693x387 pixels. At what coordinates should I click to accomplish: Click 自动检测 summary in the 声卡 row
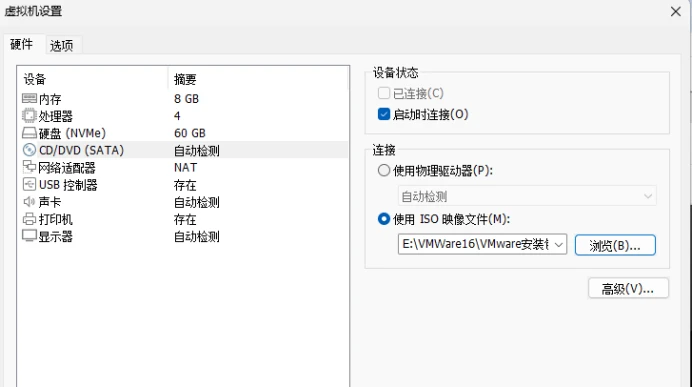click(x=197, y=202)
